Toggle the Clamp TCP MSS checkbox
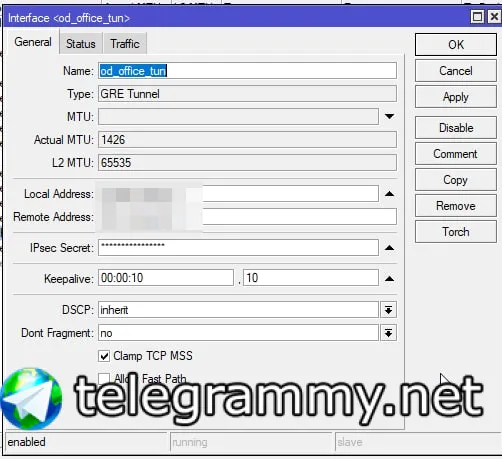The image size is (502, 459). click(x=104, y=356)
